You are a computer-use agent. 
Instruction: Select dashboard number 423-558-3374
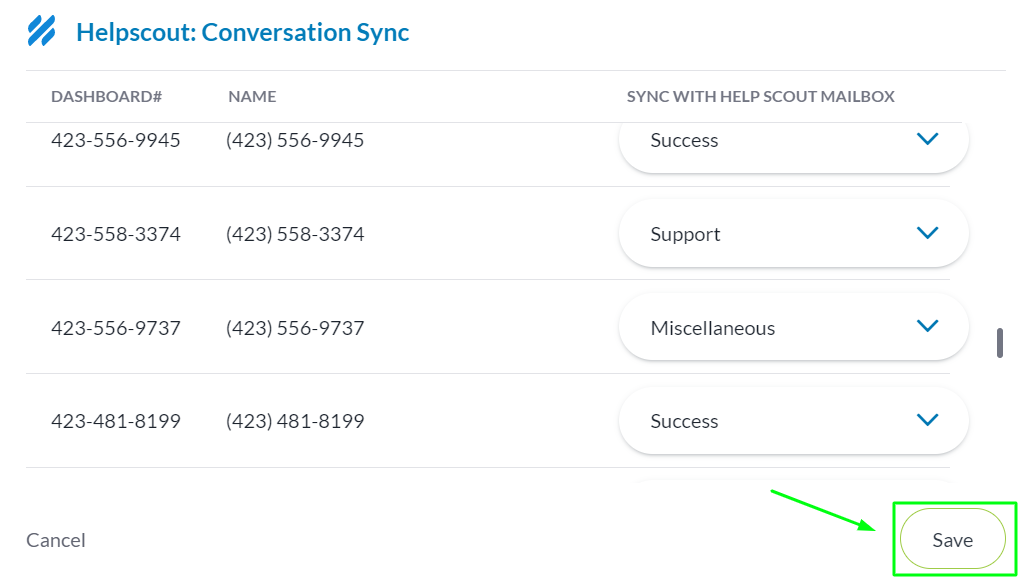(116, 234)
